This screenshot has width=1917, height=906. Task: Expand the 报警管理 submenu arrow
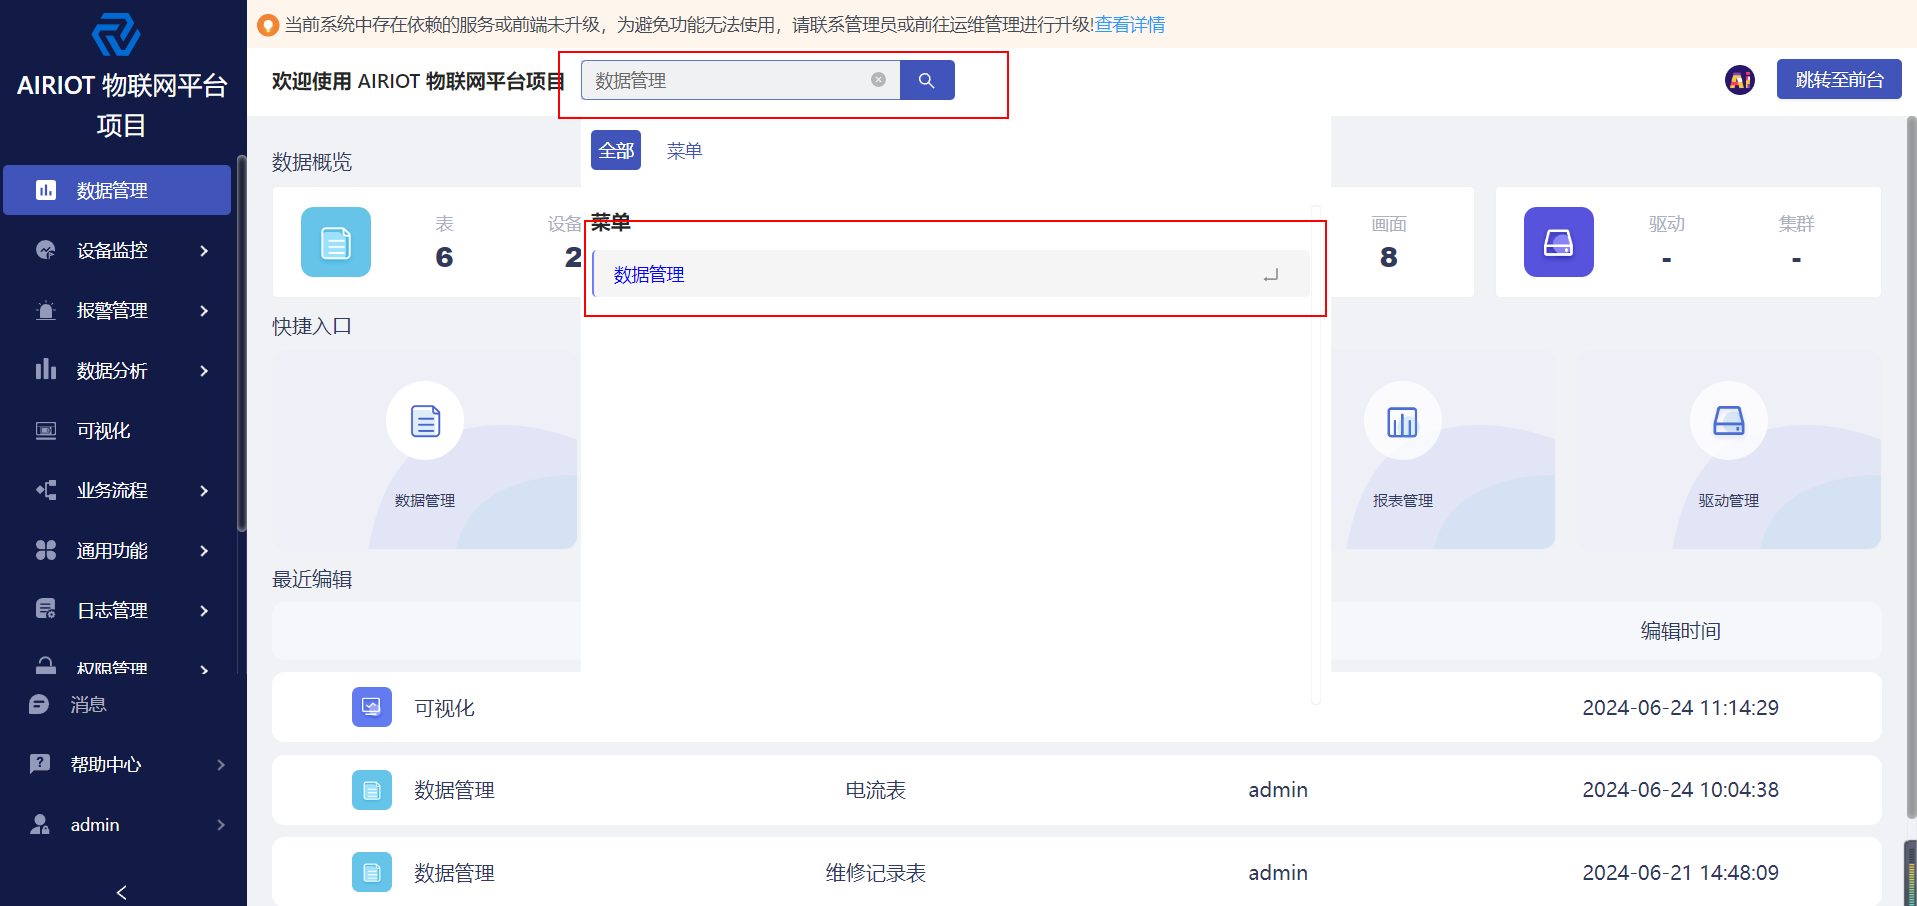204,310
